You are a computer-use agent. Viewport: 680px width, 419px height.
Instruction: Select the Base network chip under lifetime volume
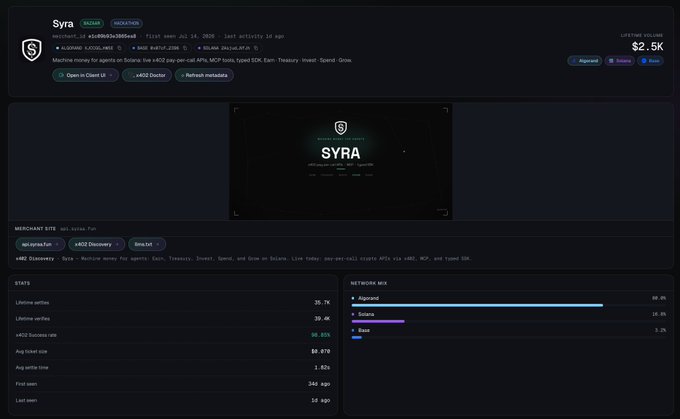coord(651,61)
